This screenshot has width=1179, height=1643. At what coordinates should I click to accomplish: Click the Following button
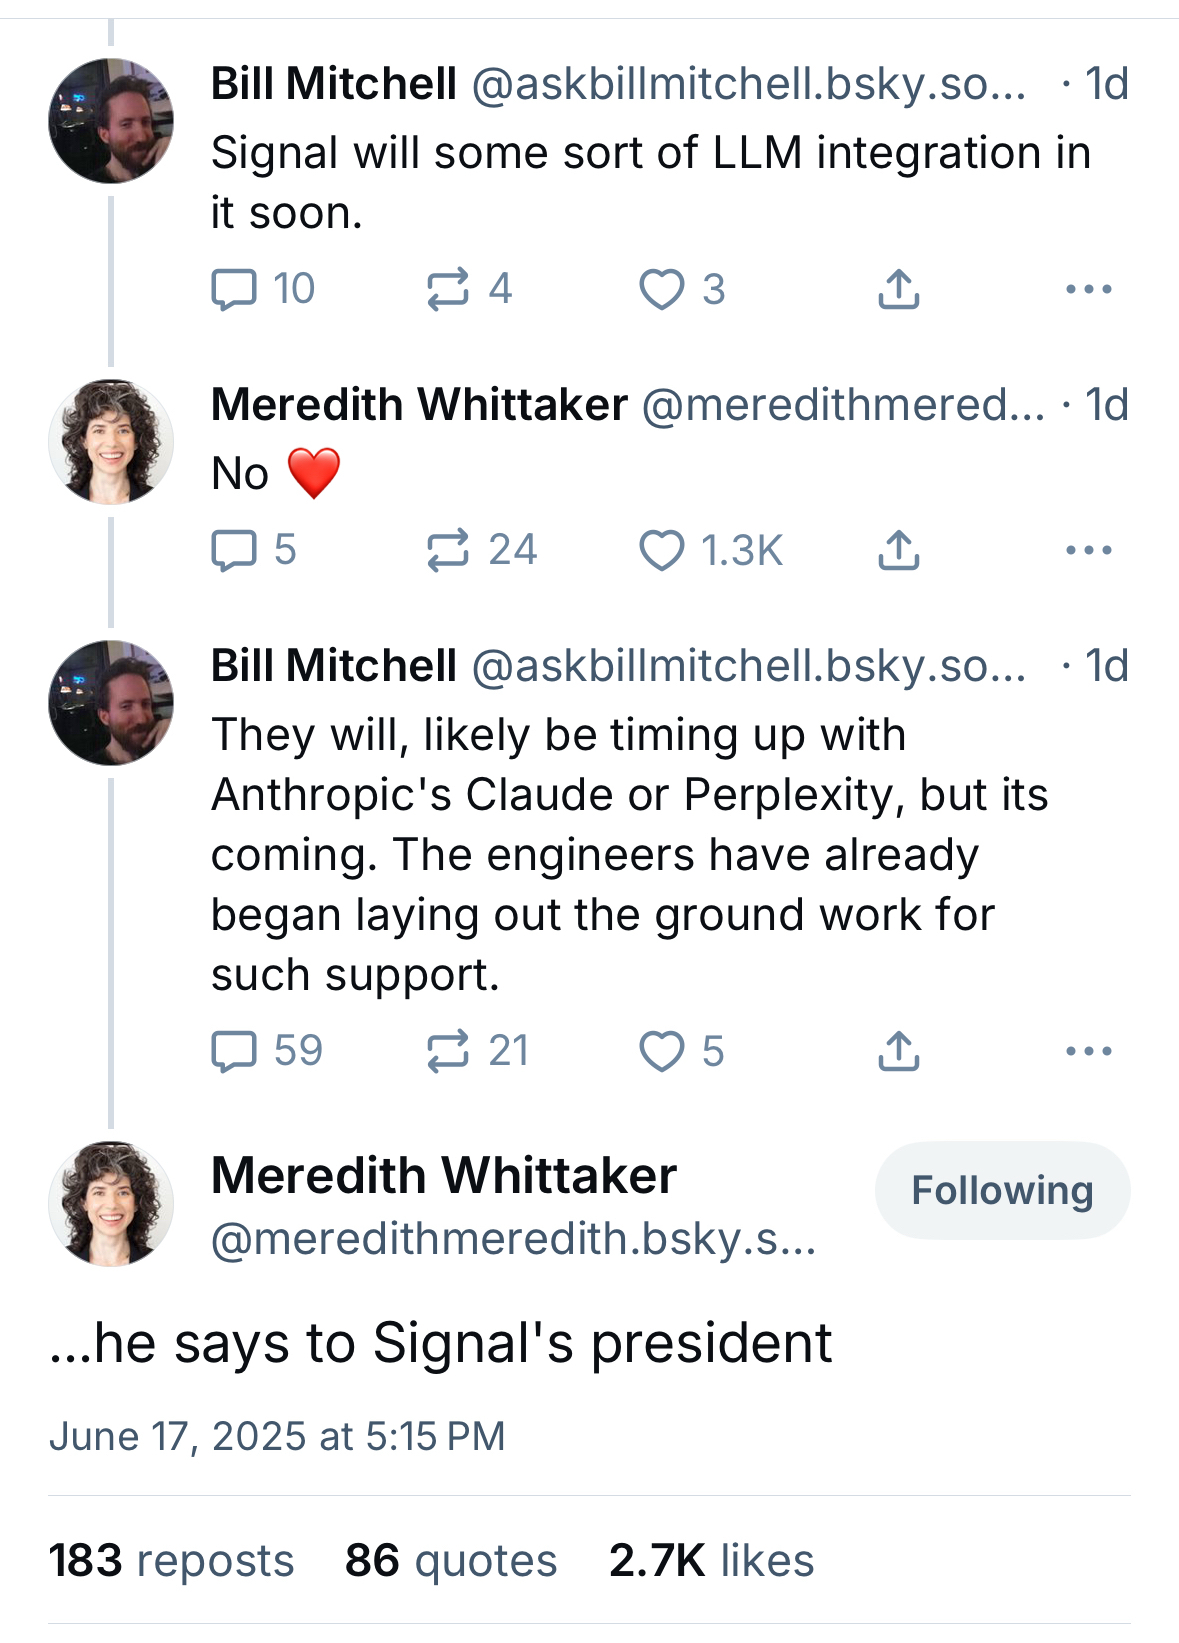(1002, 1190)
